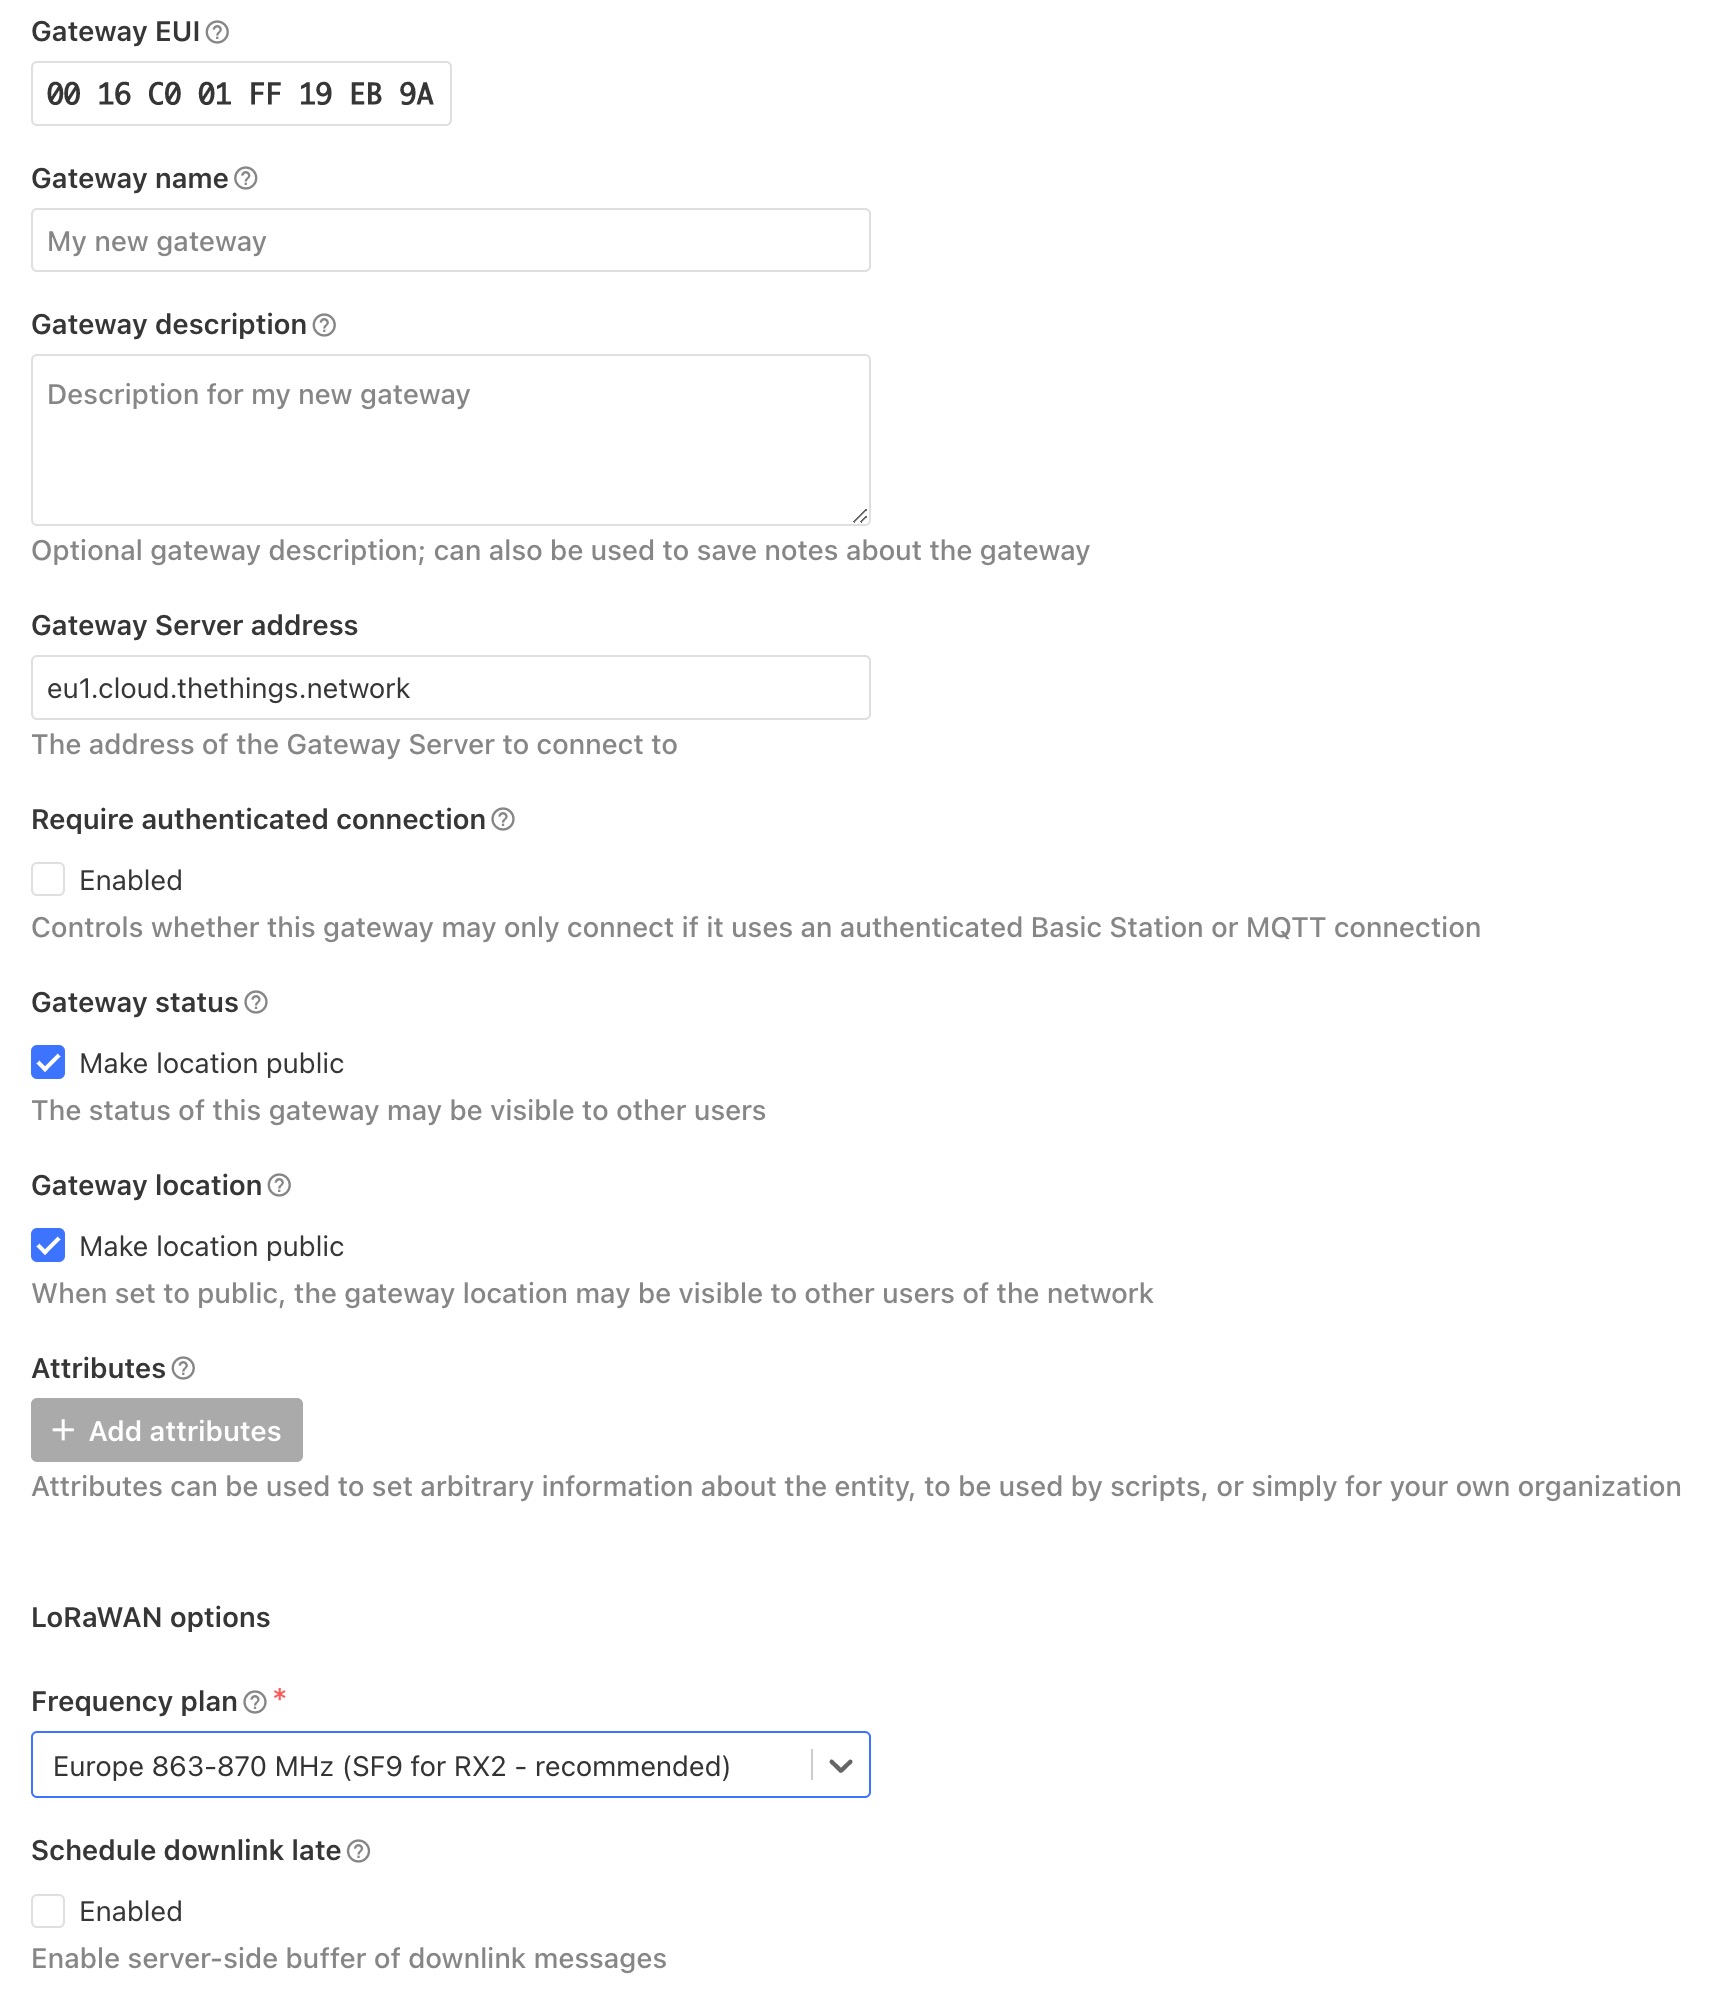This screenshot has width=1730, height=2000.
Task: Click inside the Gateway description textarea
Action: tap(451, 440)
